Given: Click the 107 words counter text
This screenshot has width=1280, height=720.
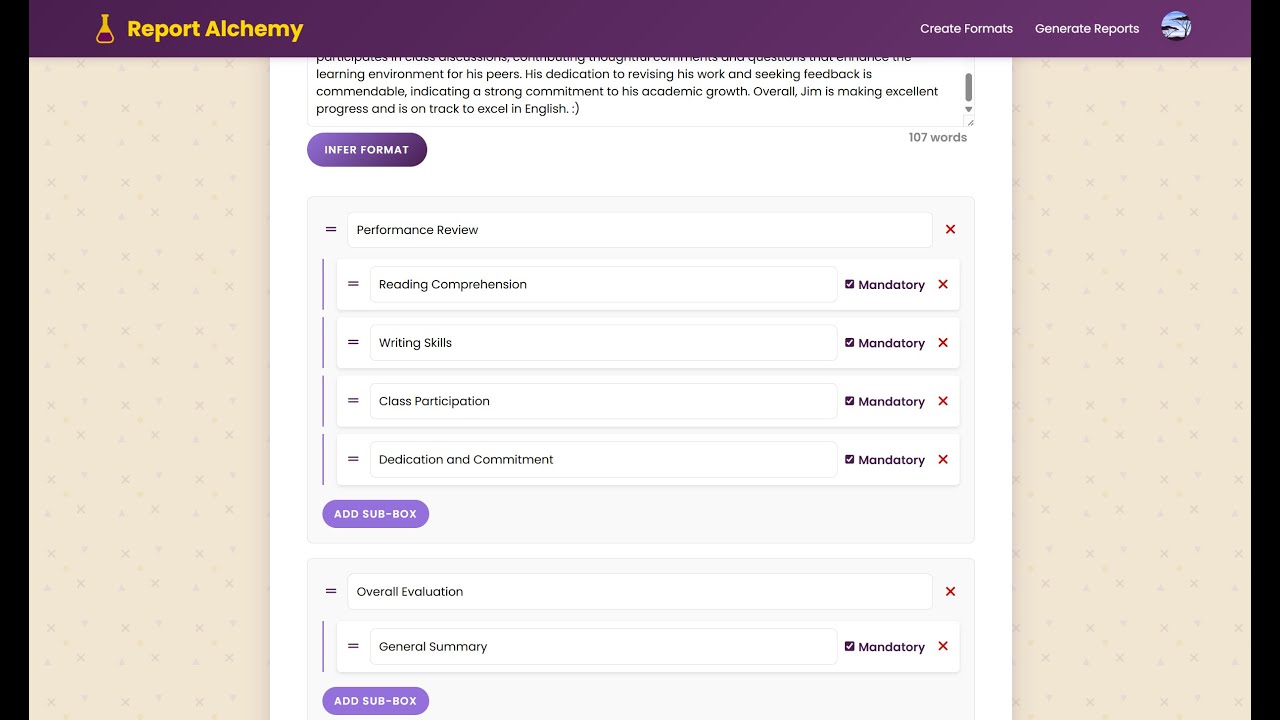Looking at the screenshot, I should (x=937, y=138).
